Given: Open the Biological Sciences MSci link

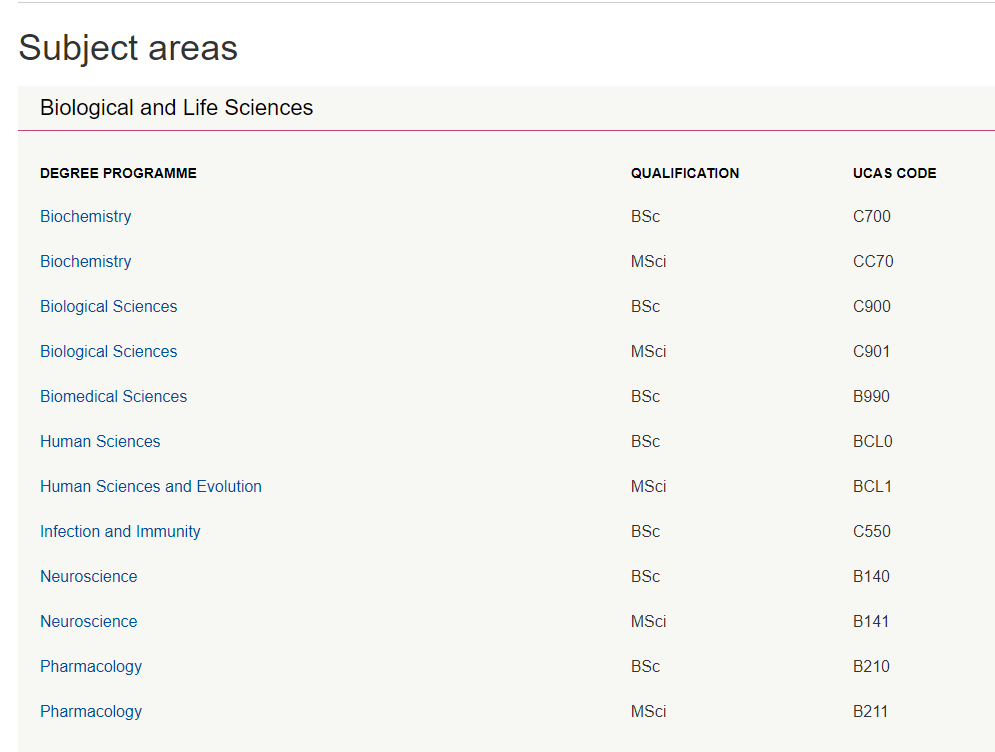Looking at the screenshot, I should click(x=109, y=352).
